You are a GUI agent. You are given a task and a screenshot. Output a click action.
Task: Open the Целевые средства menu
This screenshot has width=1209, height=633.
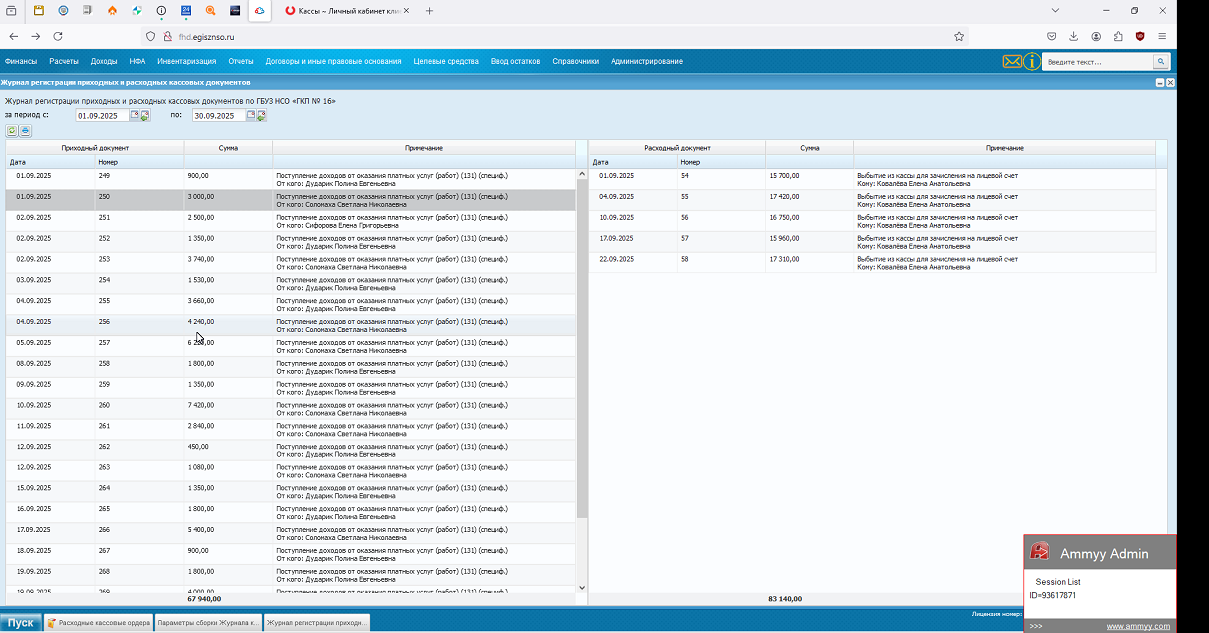coord(446,61)
